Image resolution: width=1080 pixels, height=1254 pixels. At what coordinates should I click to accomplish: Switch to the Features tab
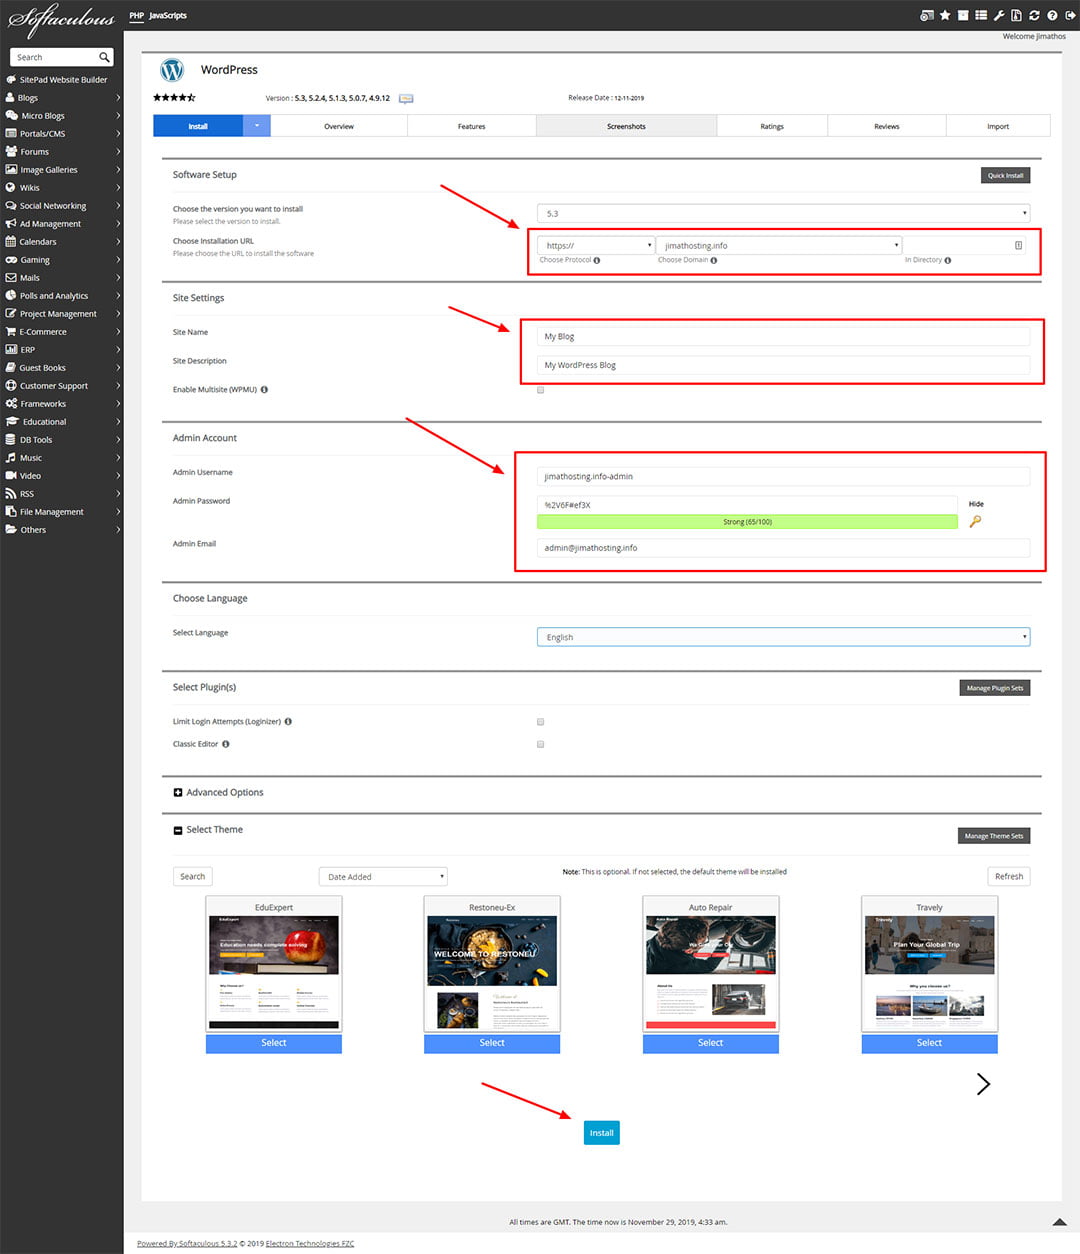tap(472, 126)
